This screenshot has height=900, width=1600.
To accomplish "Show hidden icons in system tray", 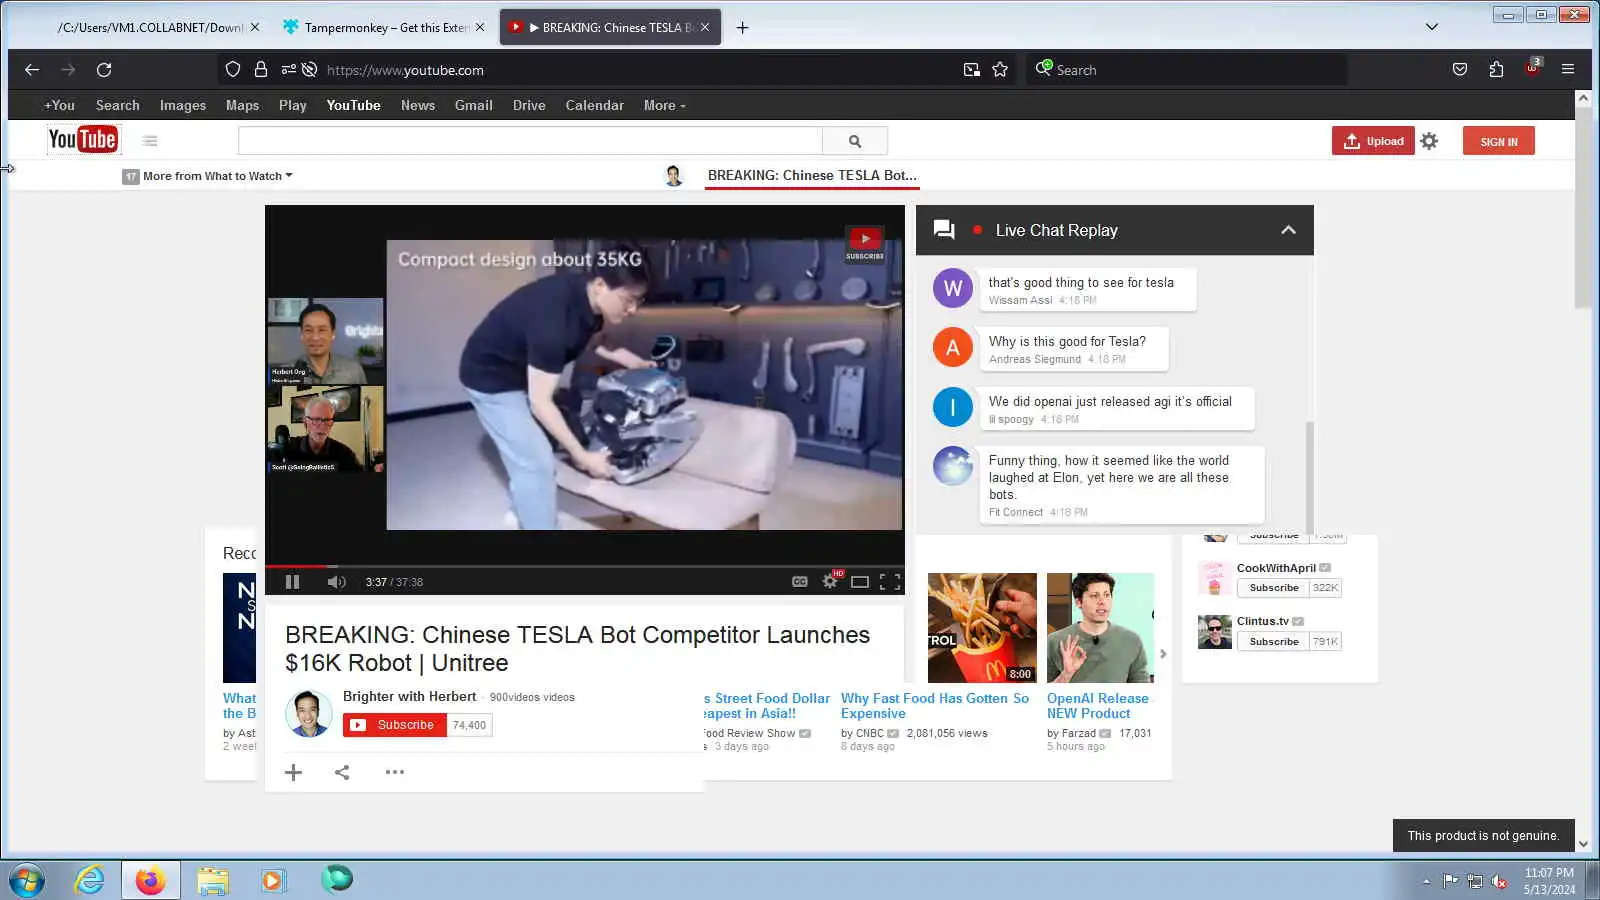I will tap(1426, 881).
